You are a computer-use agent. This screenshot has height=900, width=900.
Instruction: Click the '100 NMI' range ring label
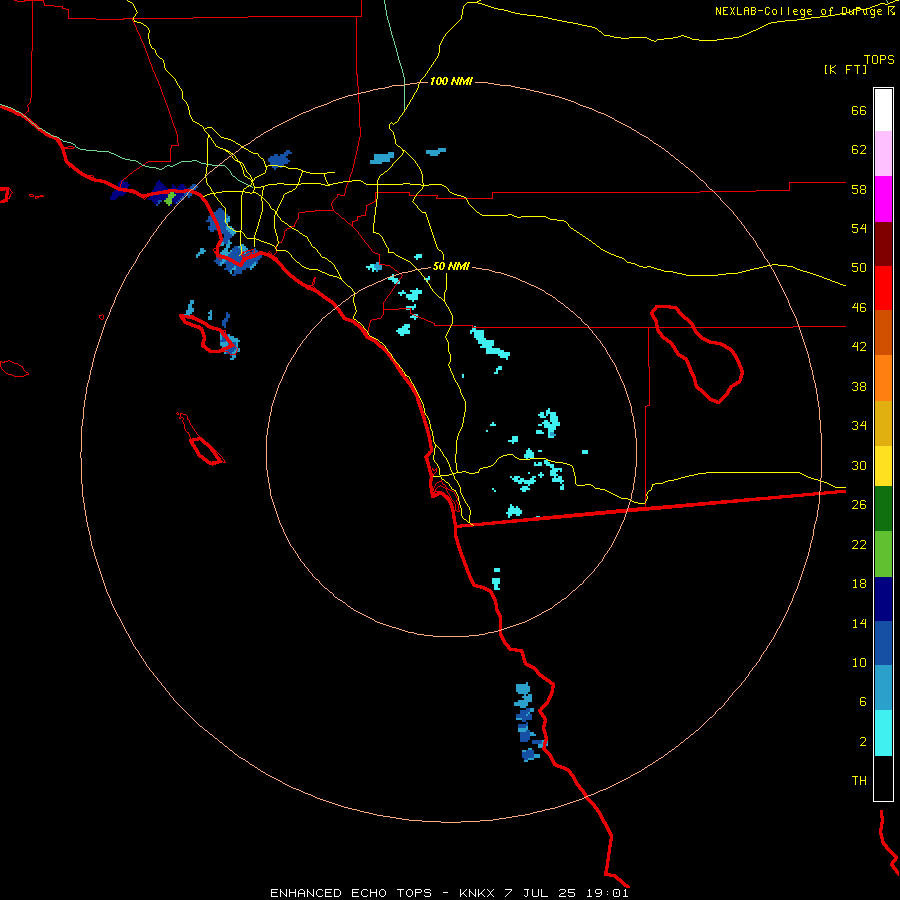(x=451, y=82)
